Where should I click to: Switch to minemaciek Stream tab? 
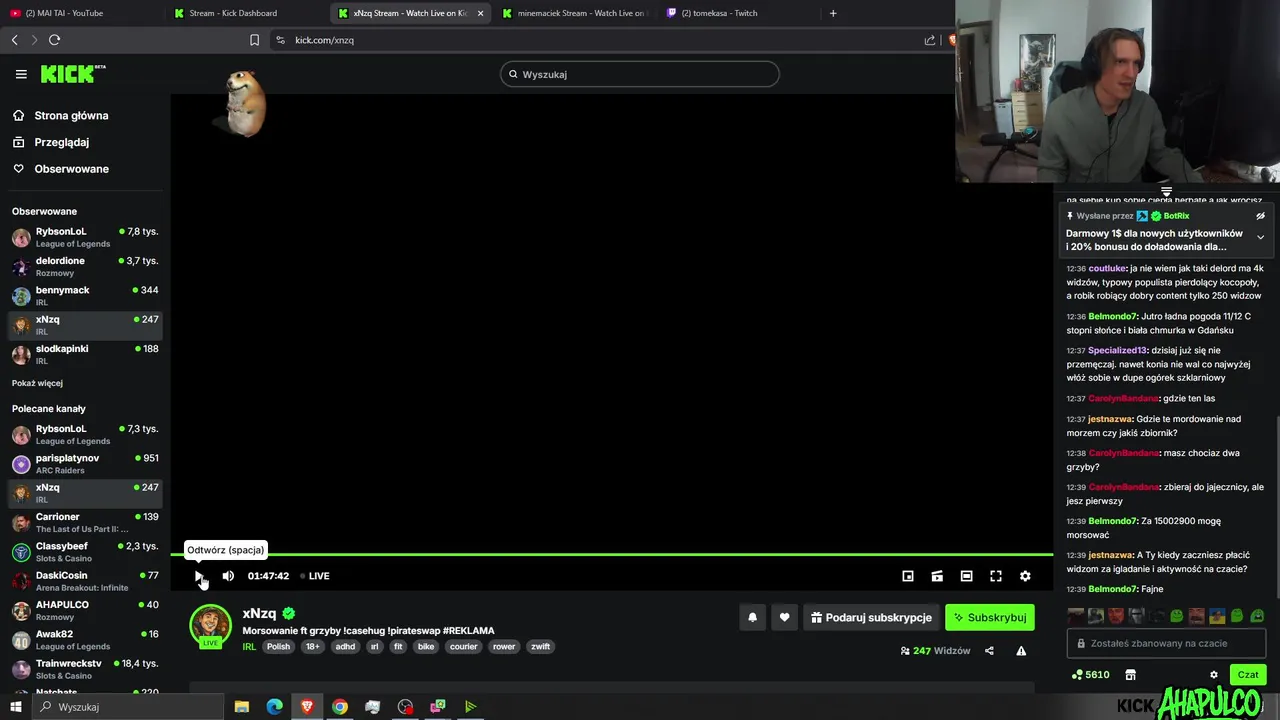tap(573, 13)
